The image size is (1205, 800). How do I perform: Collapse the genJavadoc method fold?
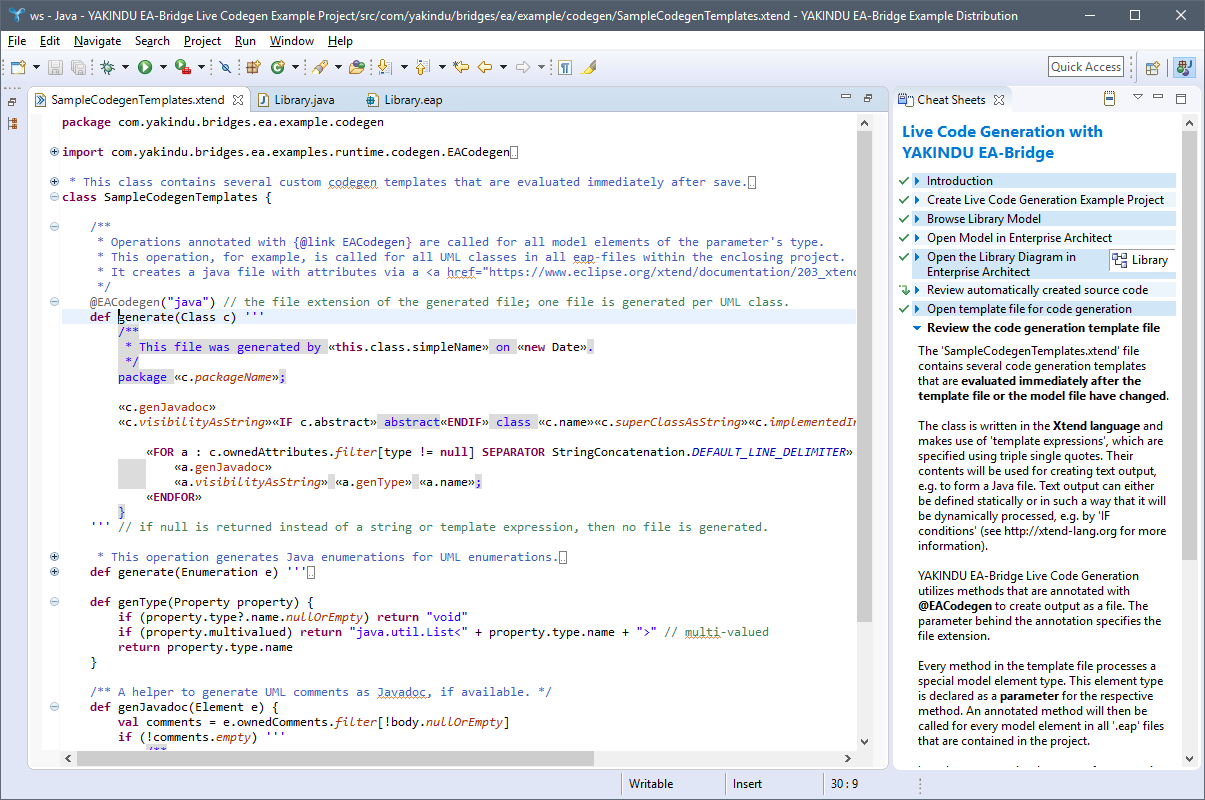tap(54, 707)
